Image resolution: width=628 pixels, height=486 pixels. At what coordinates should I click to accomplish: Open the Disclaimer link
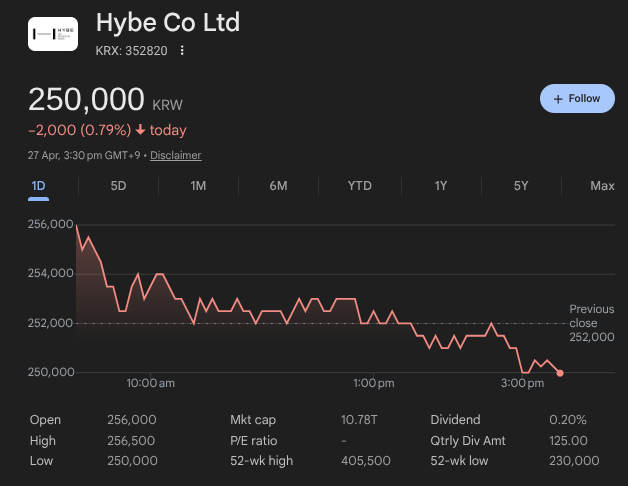click(175, 155)
